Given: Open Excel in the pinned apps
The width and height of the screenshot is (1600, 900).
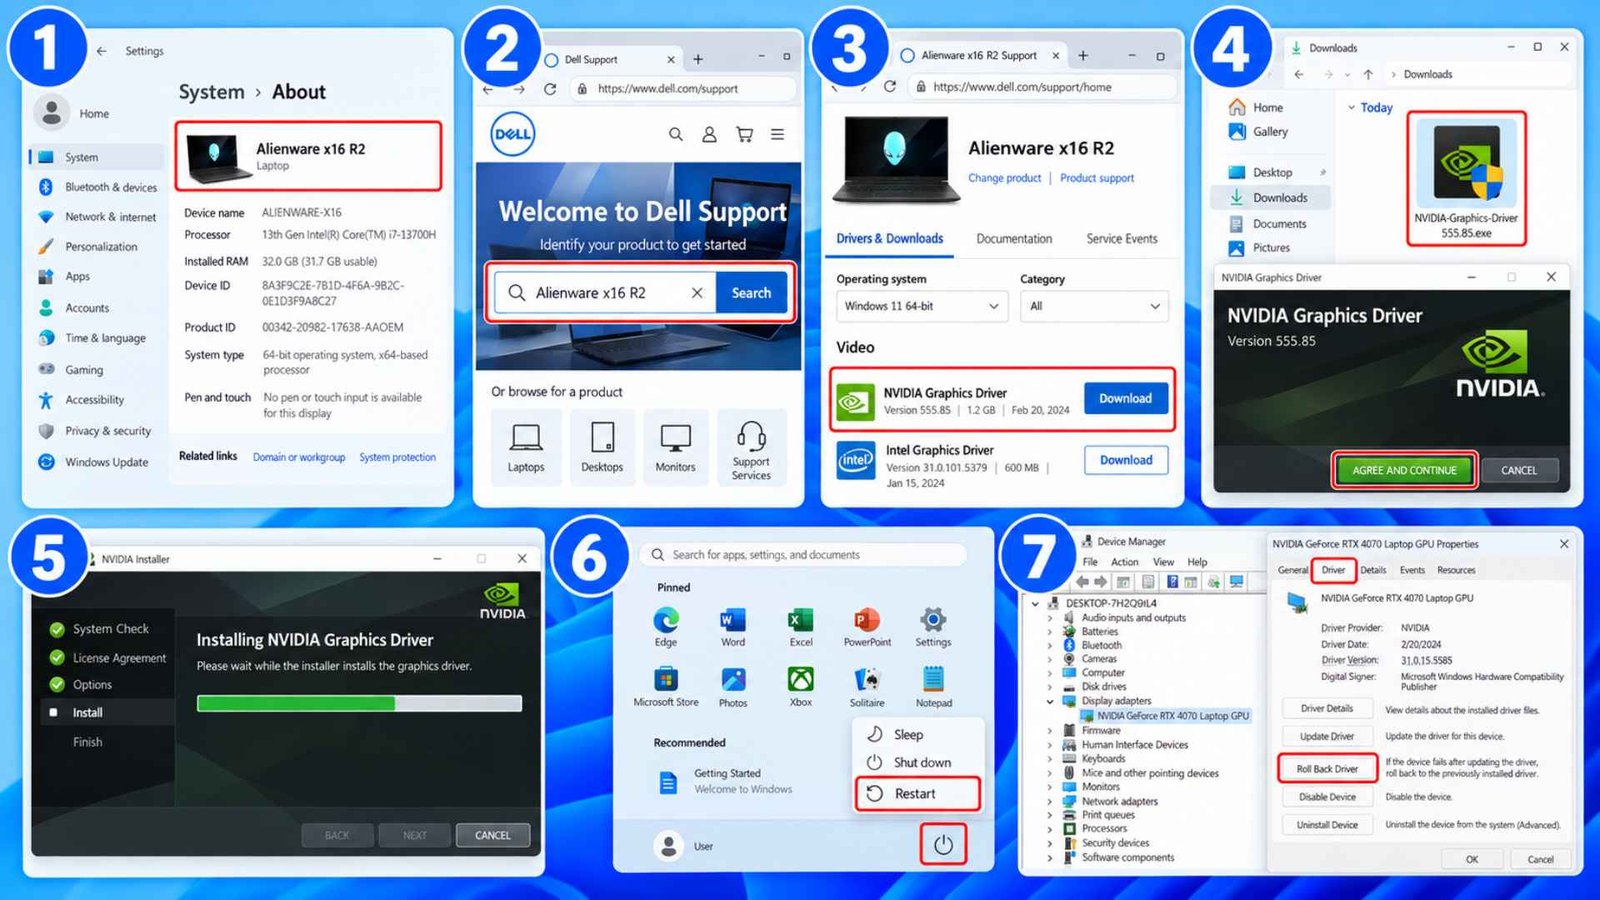Looking at the screenshot, I should point(800,626).
